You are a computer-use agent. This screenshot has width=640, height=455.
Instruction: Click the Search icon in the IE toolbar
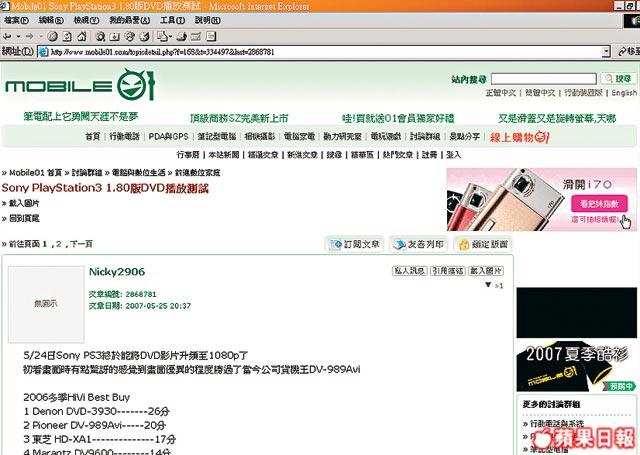click(100, 37)
